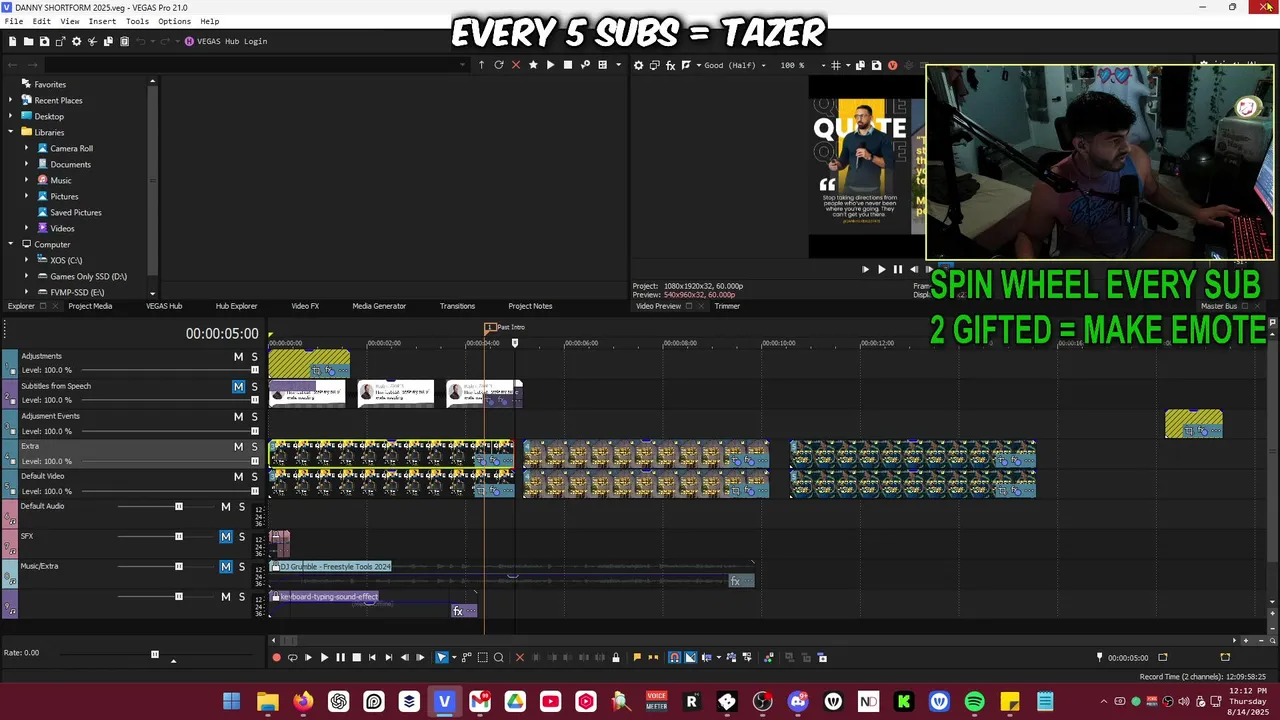Switch to the Media Generator tab
Image resolution: width=1280 pixels, height=720 pixels.
379,306
